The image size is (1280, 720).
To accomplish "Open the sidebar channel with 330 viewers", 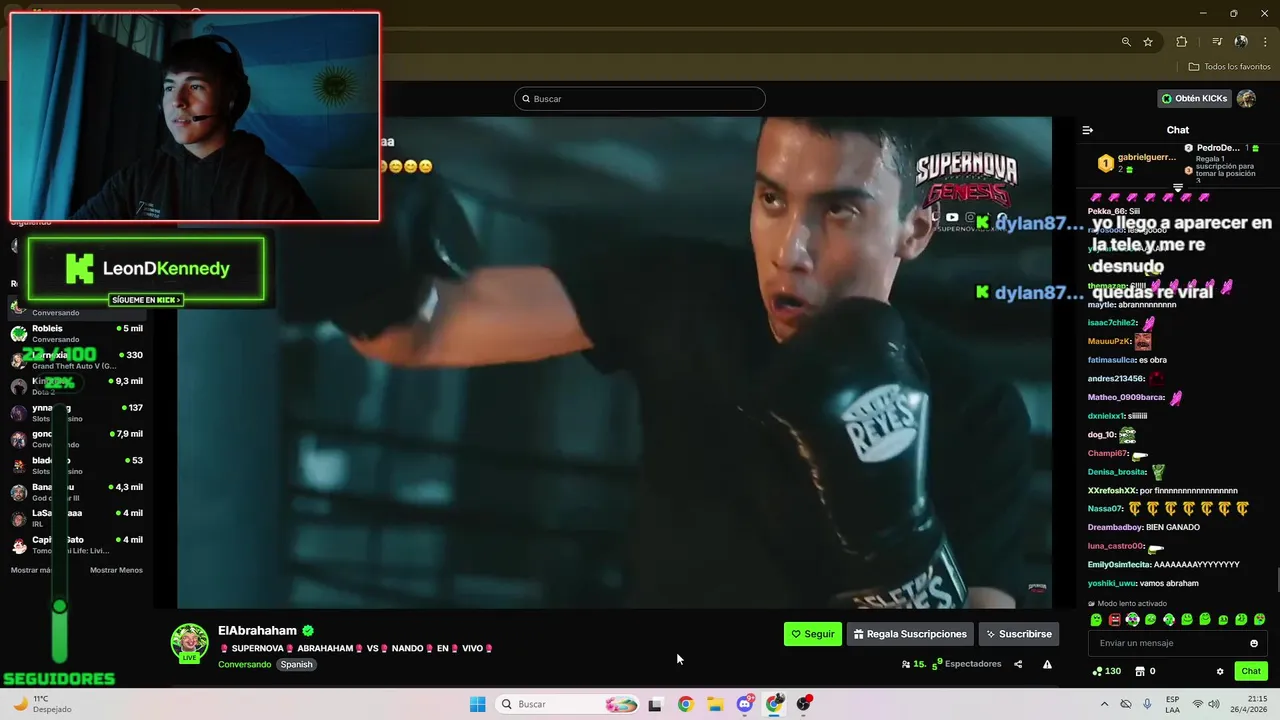I will point(76,360).
